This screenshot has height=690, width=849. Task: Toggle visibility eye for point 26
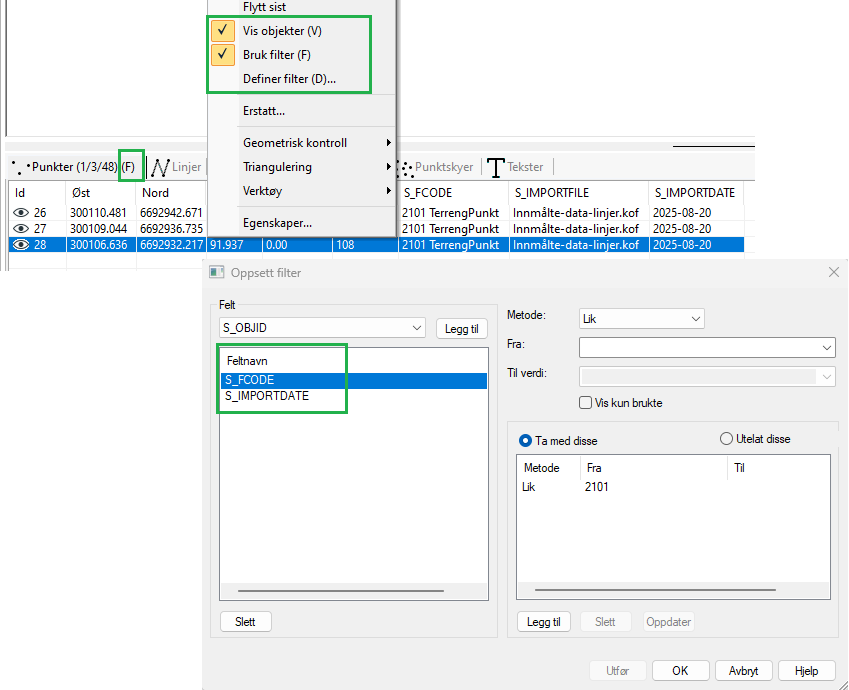[x=20, y=212]
